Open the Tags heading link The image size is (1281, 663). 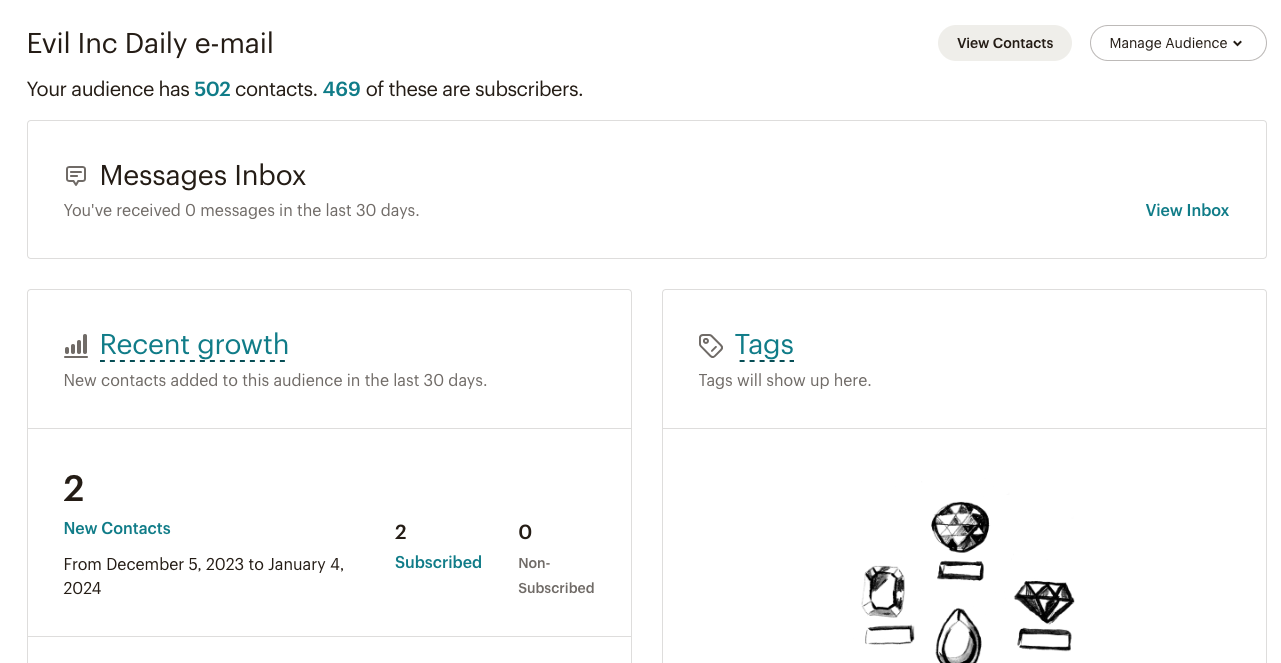[764, 345]
